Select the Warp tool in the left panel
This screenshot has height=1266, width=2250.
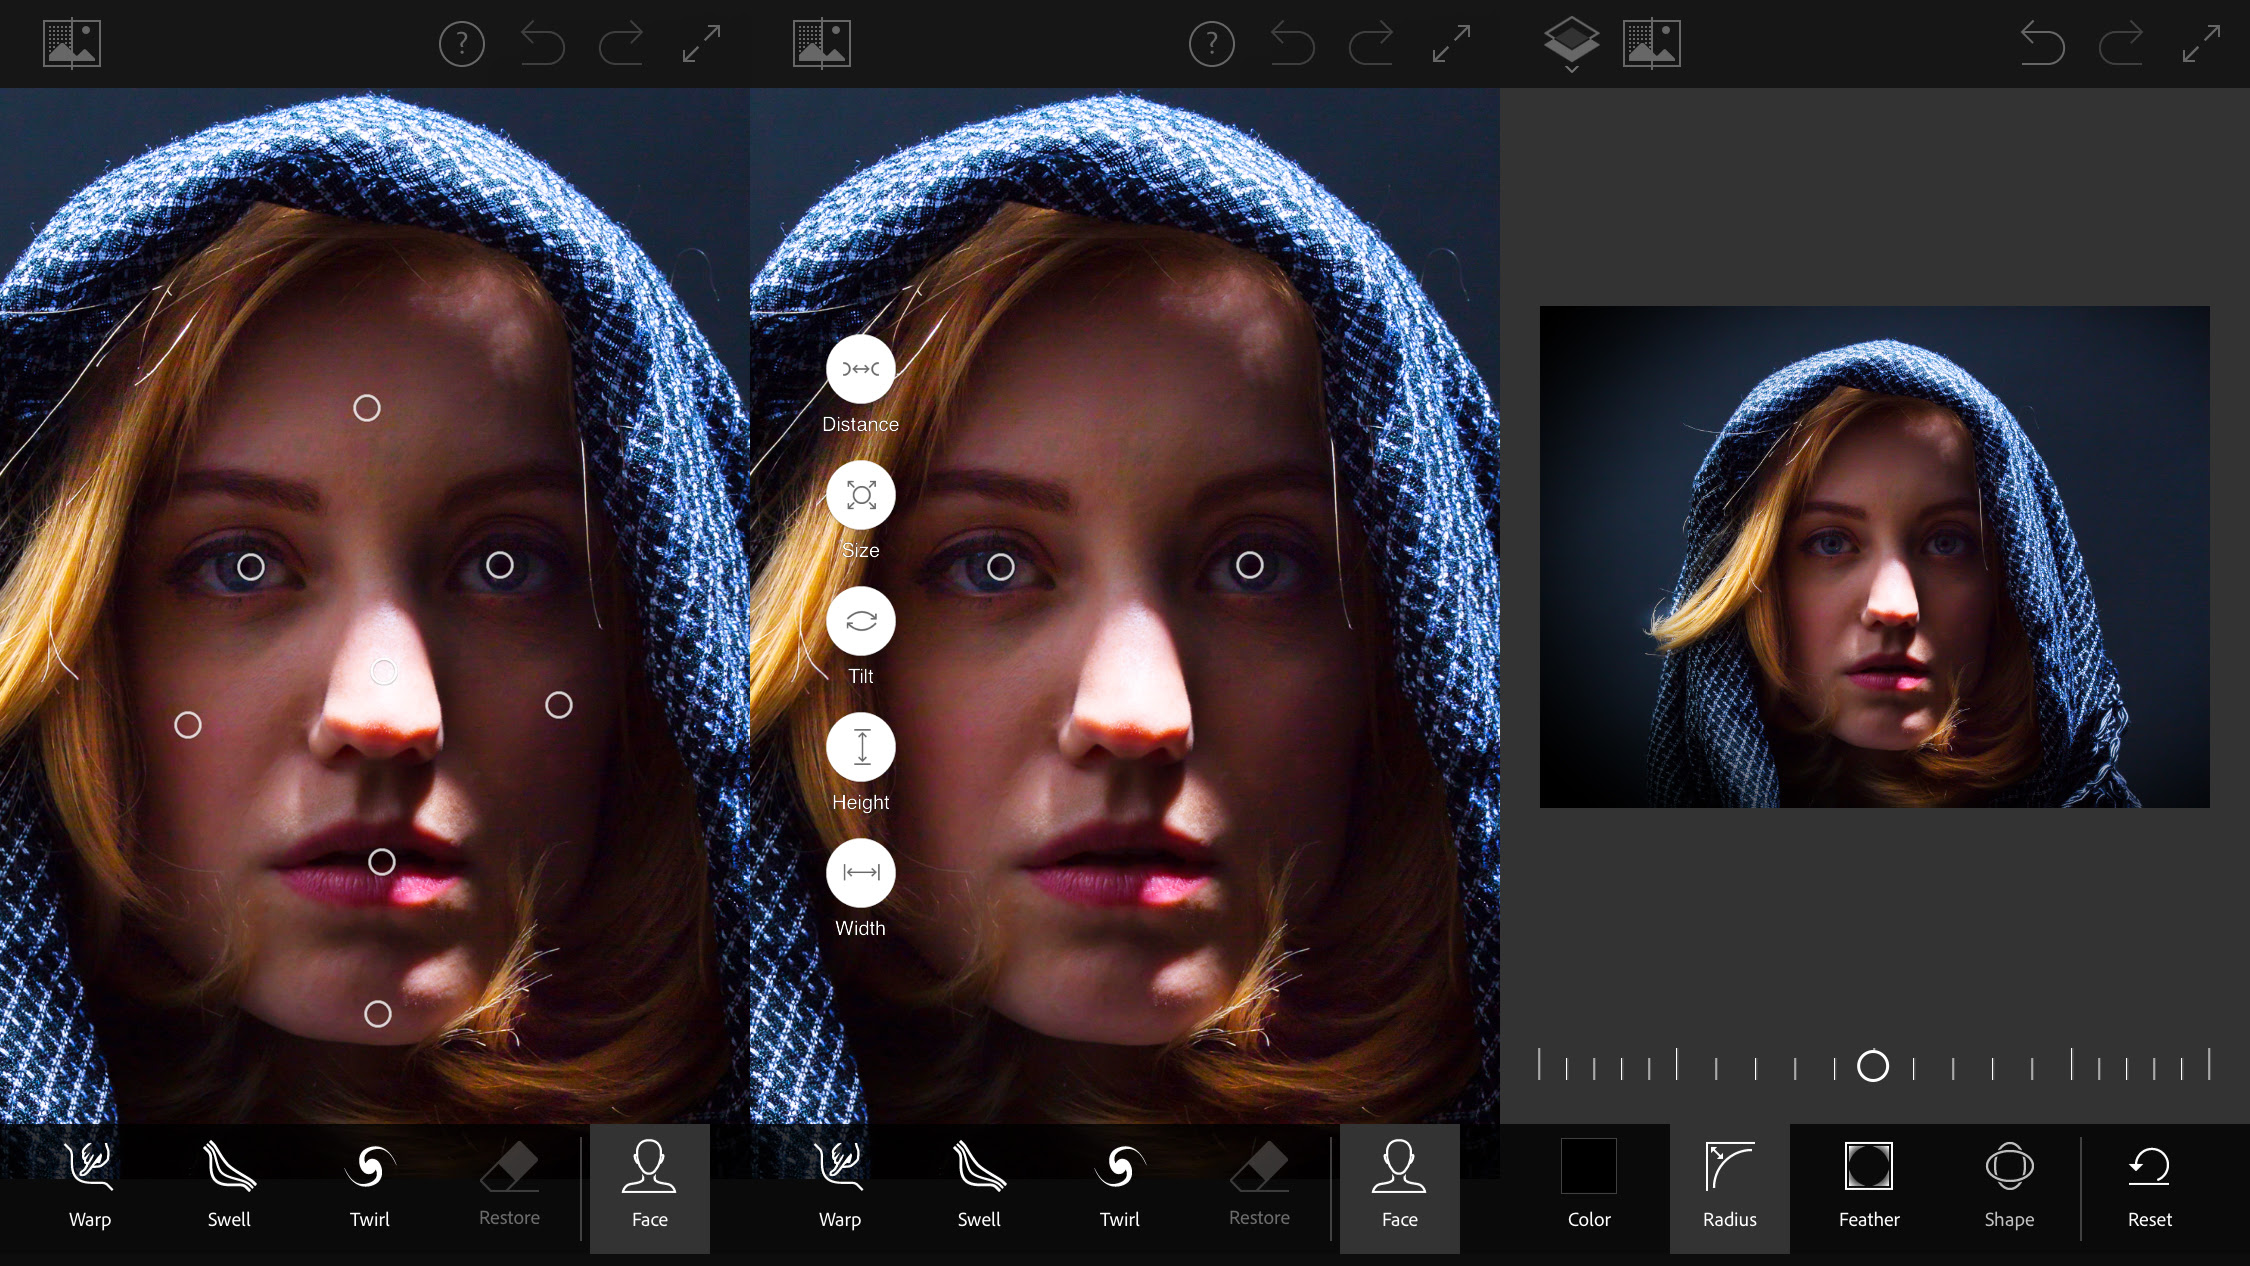[x=90, y=1187]
